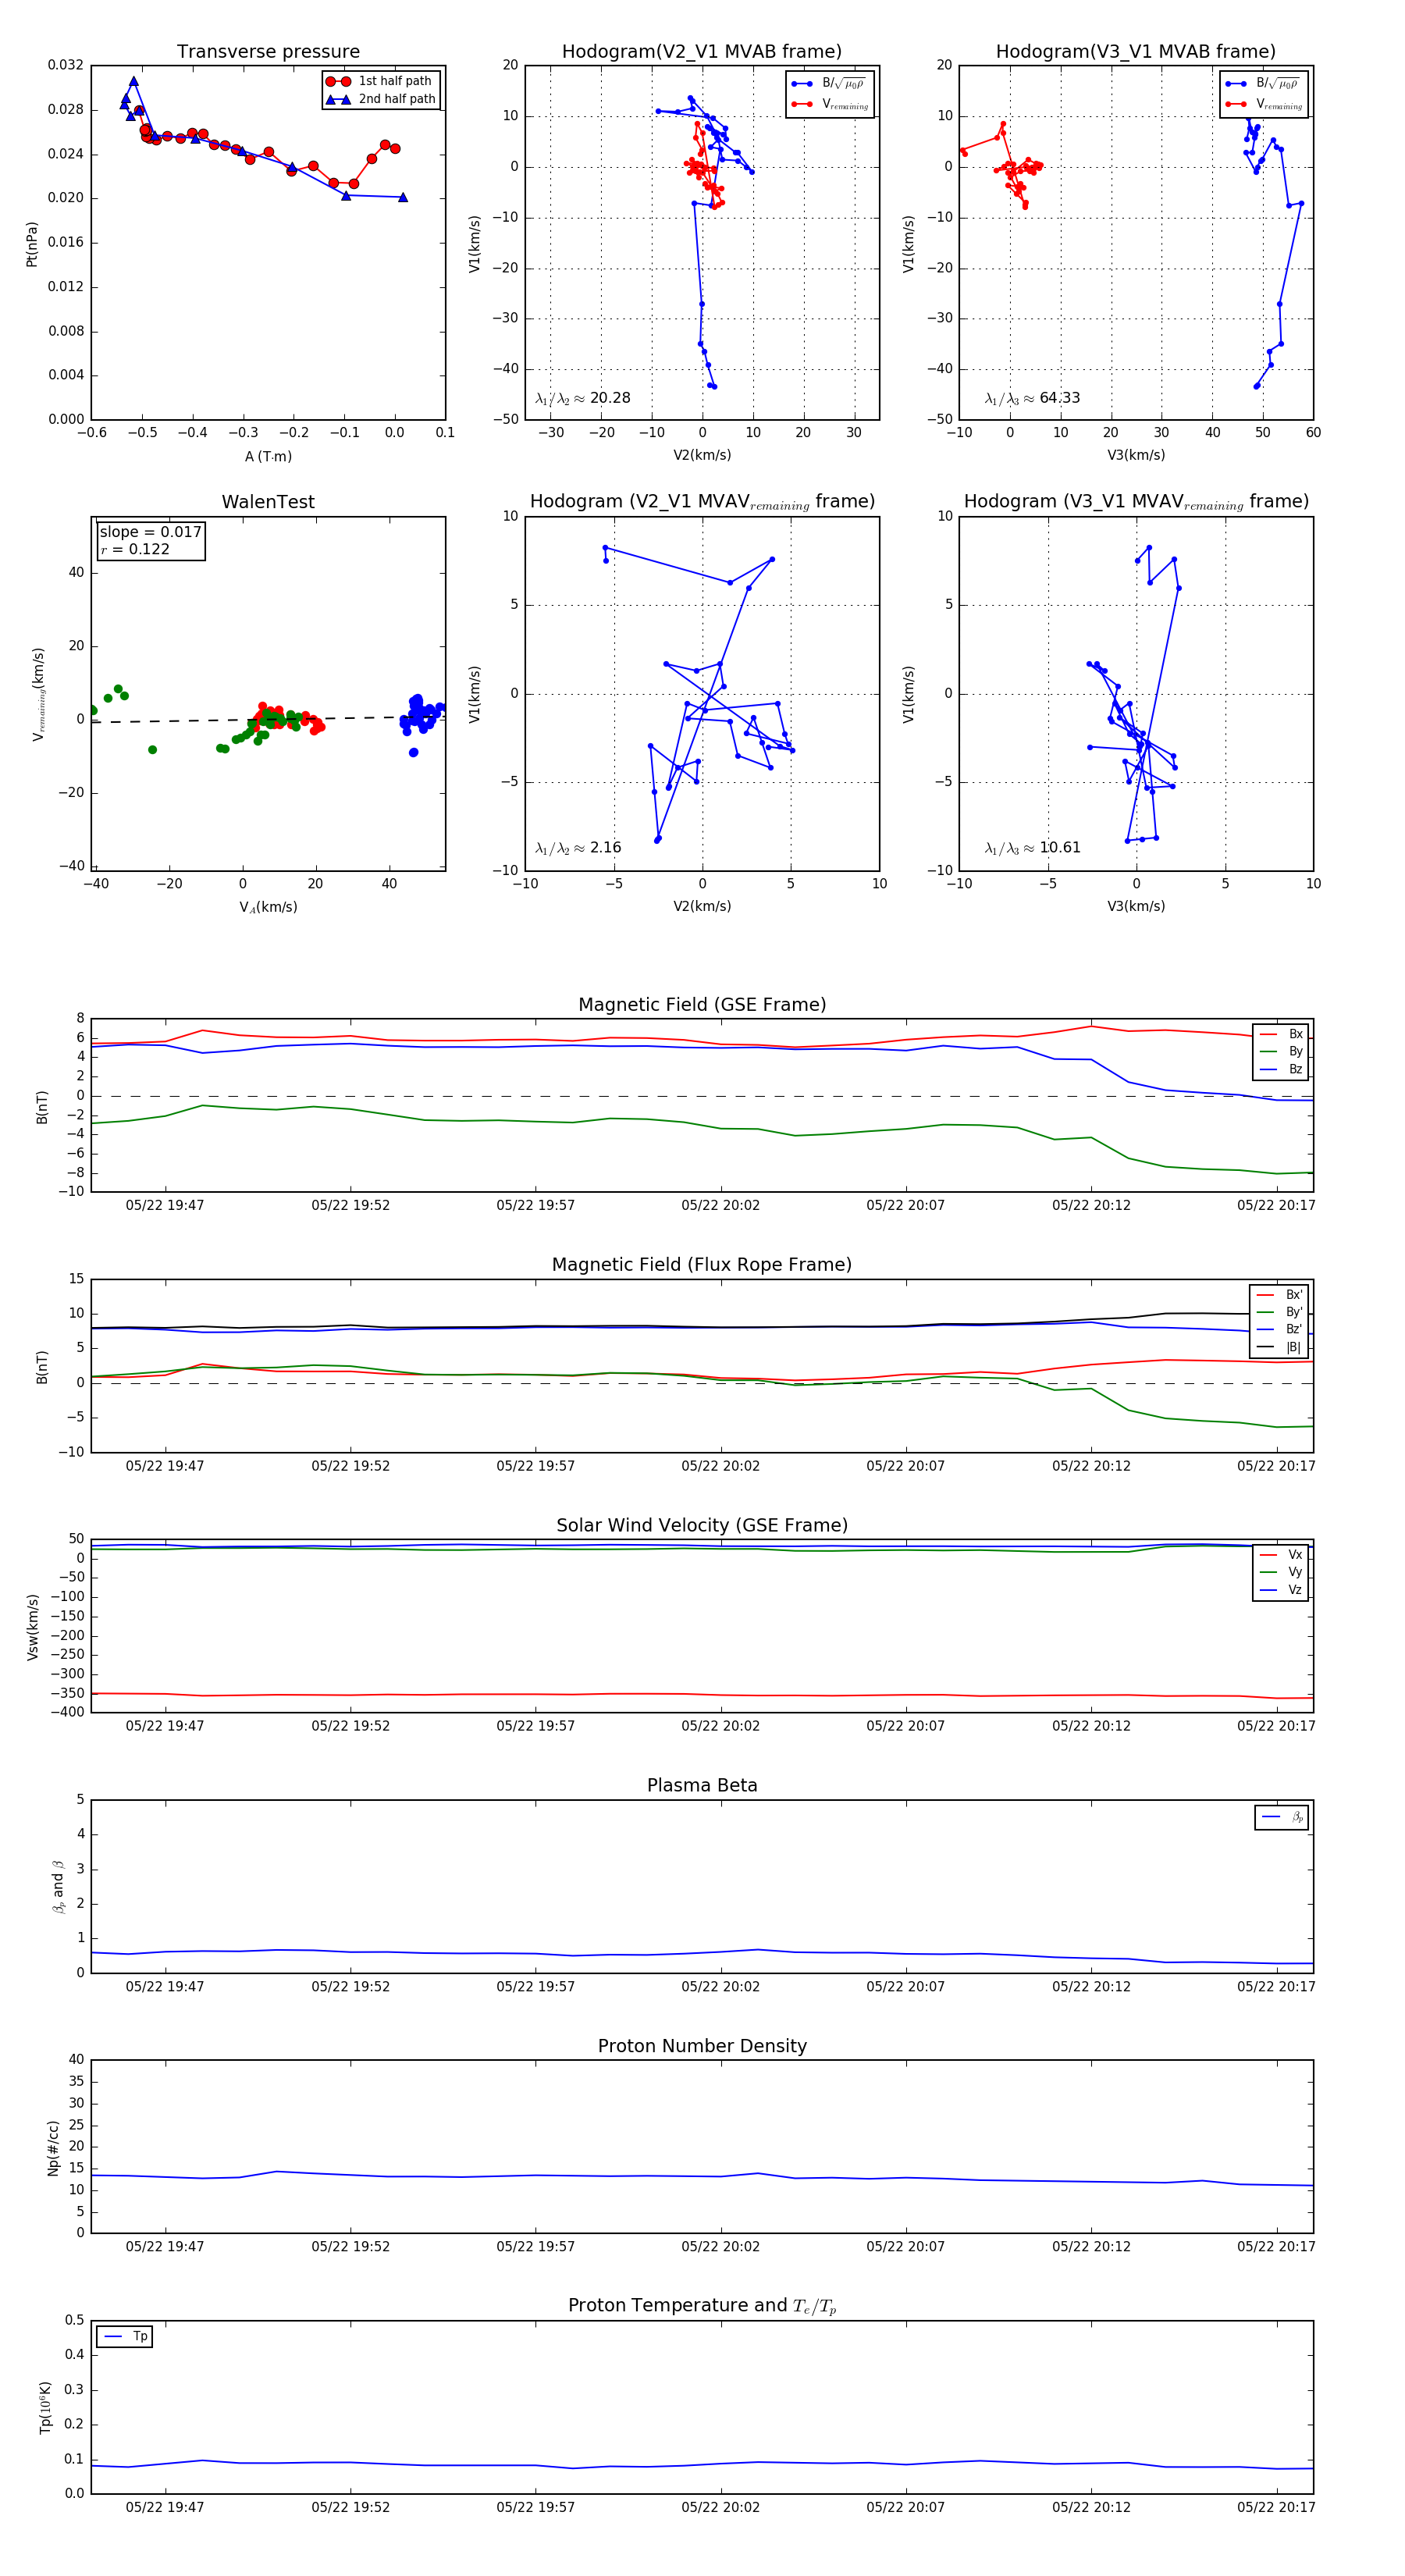Click '05/22 20:02' tick in Plasma Beta panel

point(720,1987)
